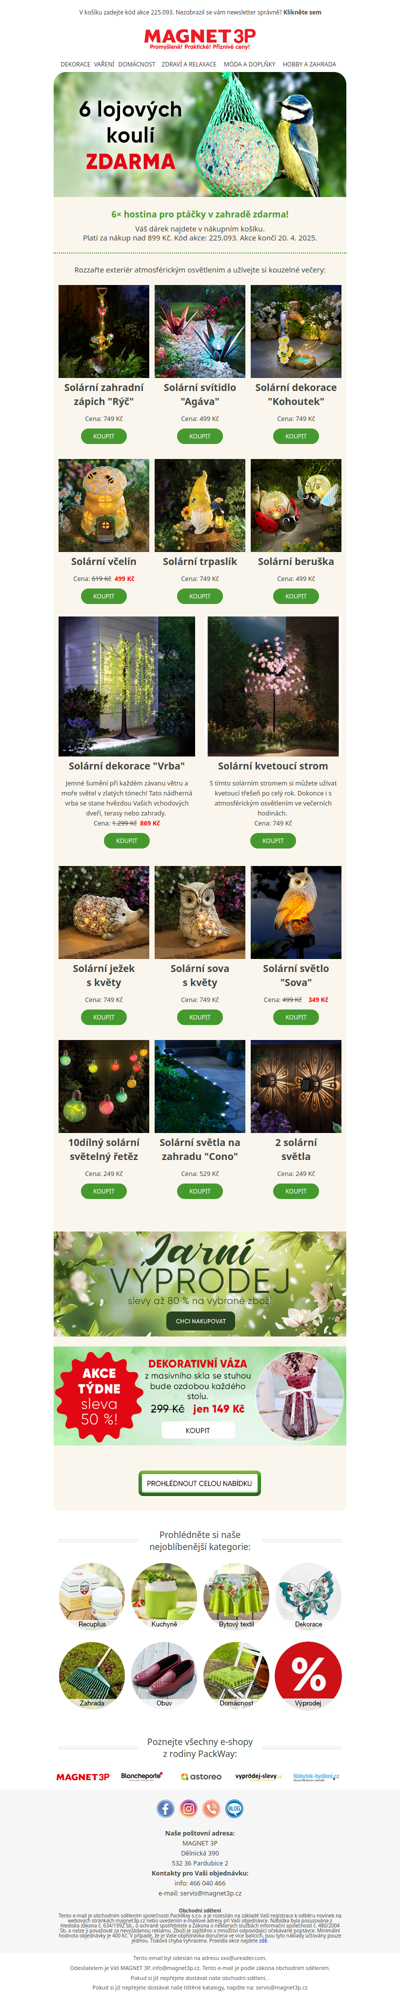The height and width of the screenshot is (1993, 400).
Task: Click PROHLÉDNOUT CELOU NABÍDKU button
Action: (x=199, y=1483)
